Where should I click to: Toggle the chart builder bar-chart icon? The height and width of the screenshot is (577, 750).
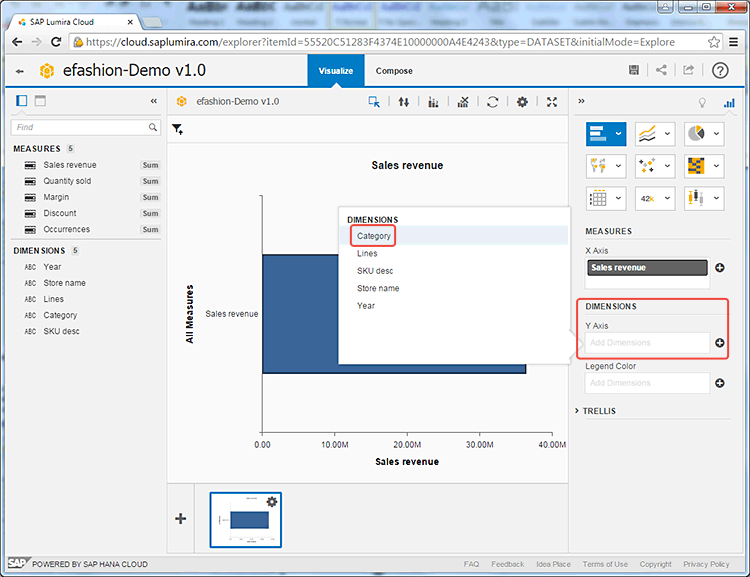pos(729,102)
